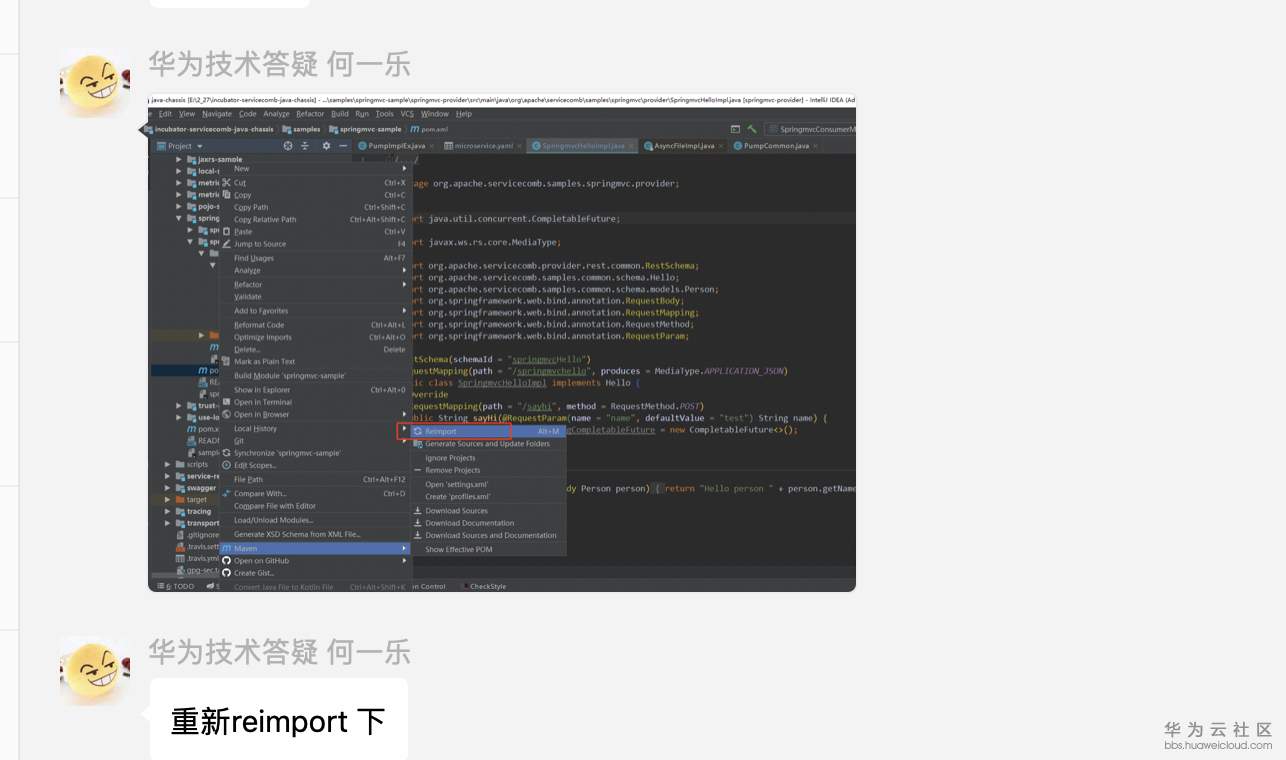Viewport: 1286px width, 760px height.
Task: Click the pom.xml breadcrumb in navigation bar
Action: (x=428, y=129)
